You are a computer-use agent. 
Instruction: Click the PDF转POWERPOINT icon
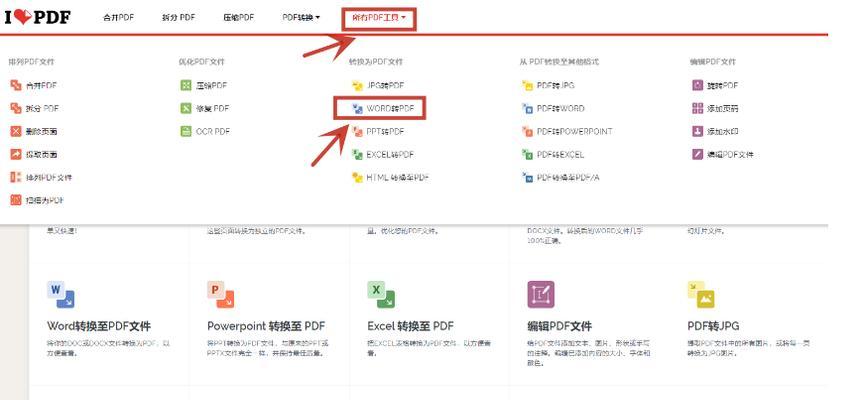(x=527, y=131)
